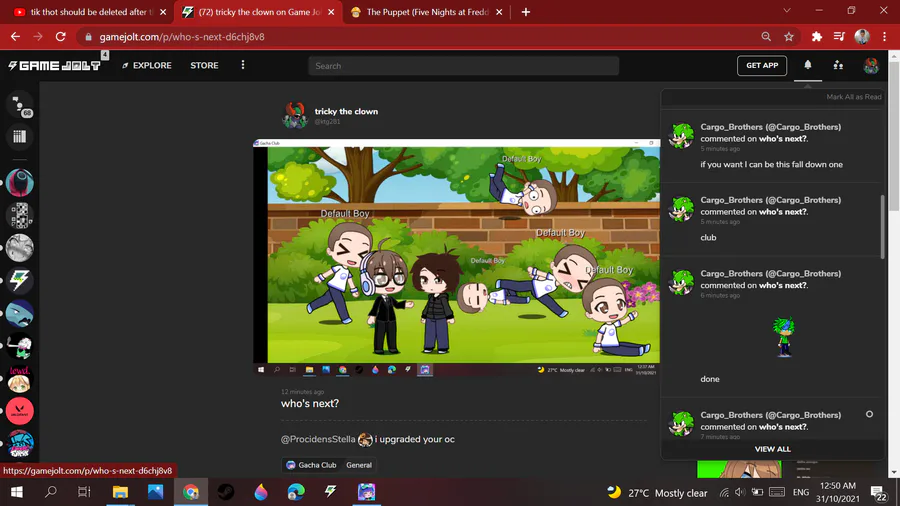Open the 'done' comment notification
The image size is (900, 506).
click(x=771, y=327)
